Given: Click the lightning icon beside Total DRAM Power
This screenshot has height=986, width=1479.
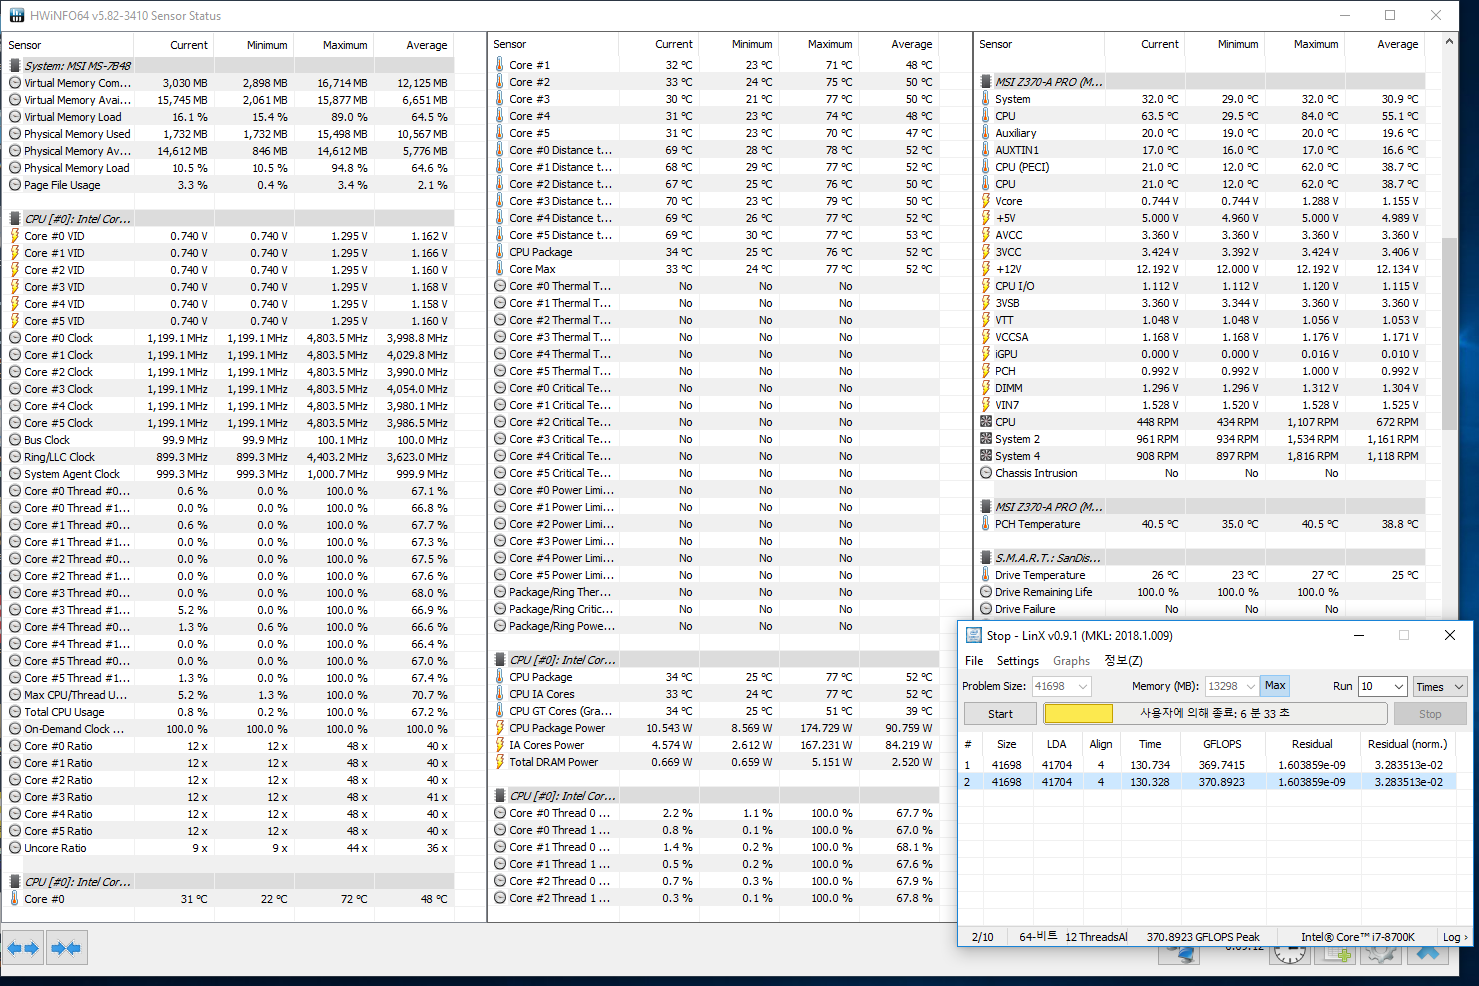Looking at the screenshot, I should [500, 762].
